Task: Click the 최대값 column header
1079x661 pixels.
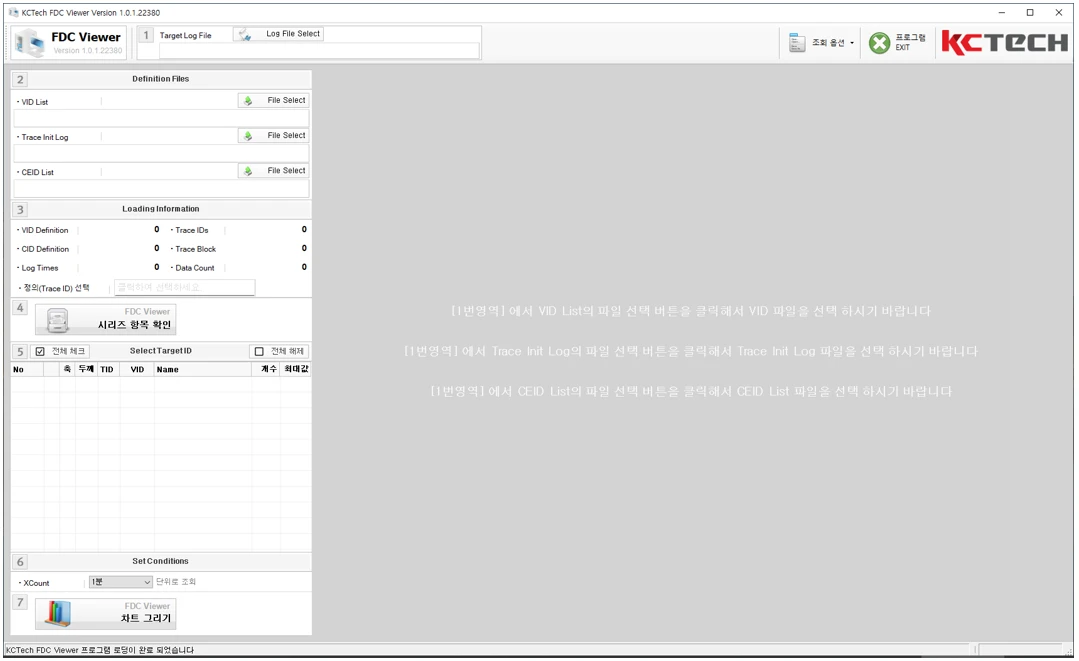Action: pos(296,369)
